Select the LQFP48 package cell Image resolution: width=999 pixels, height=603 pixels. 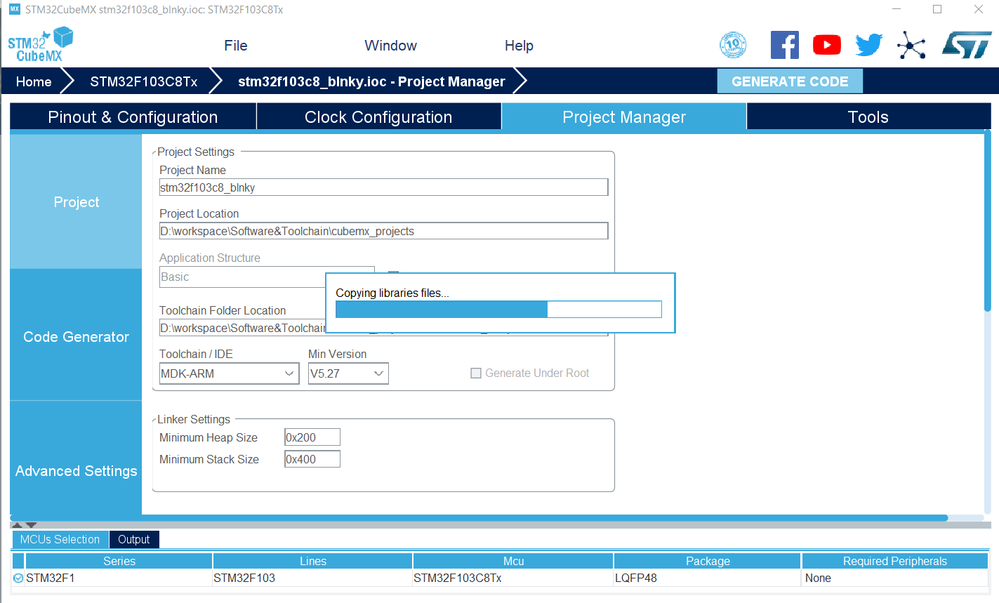tap(707, 578)
